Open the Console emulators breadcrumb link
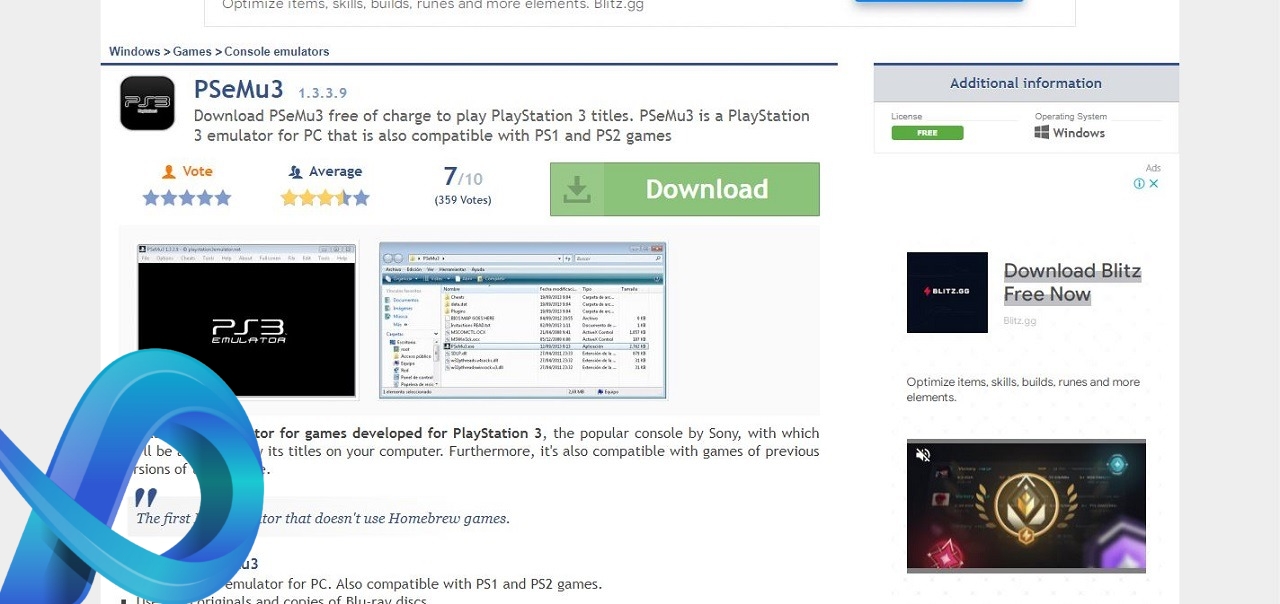Viewport: 1280px width, 604px height. [x=276, y=51]
